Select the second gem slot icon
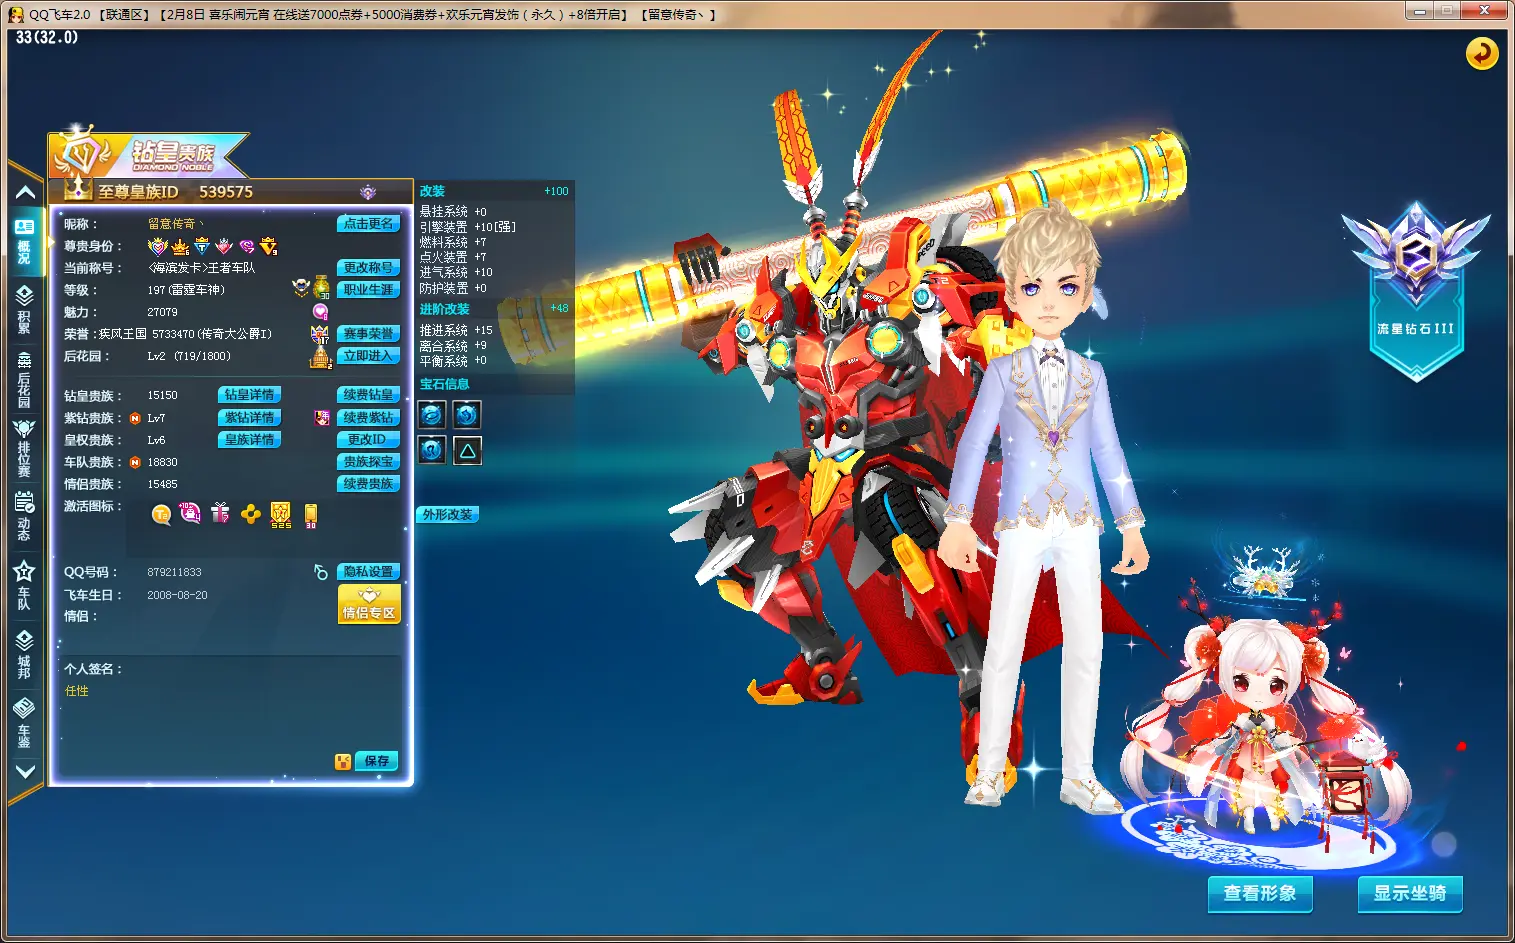The image size is (1515, 943). (x=467, y=414)
